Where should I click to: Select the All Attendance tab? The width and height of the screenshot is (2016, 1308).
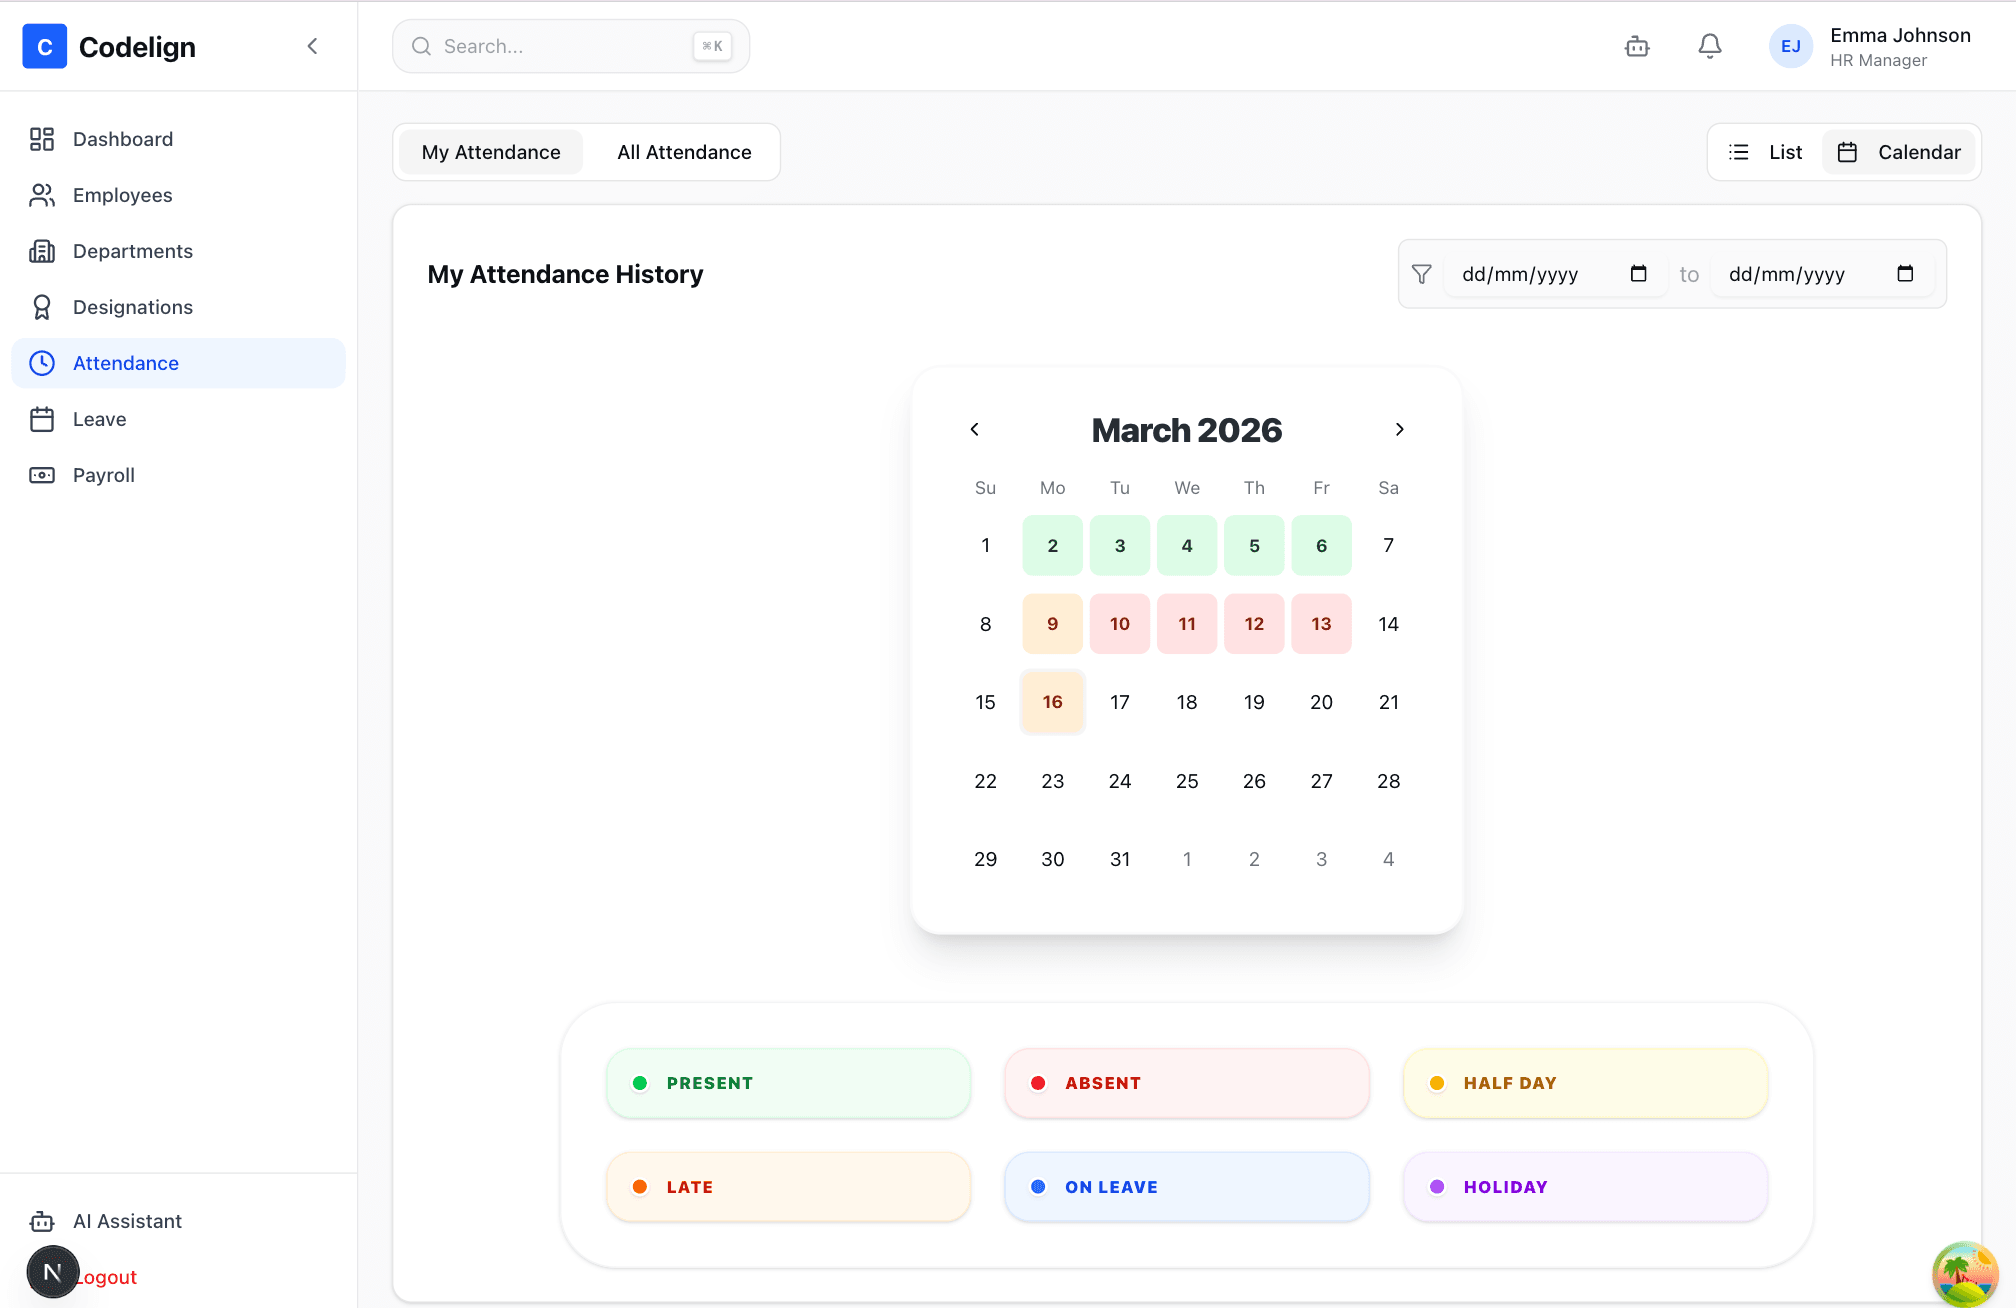click(684, 152)
